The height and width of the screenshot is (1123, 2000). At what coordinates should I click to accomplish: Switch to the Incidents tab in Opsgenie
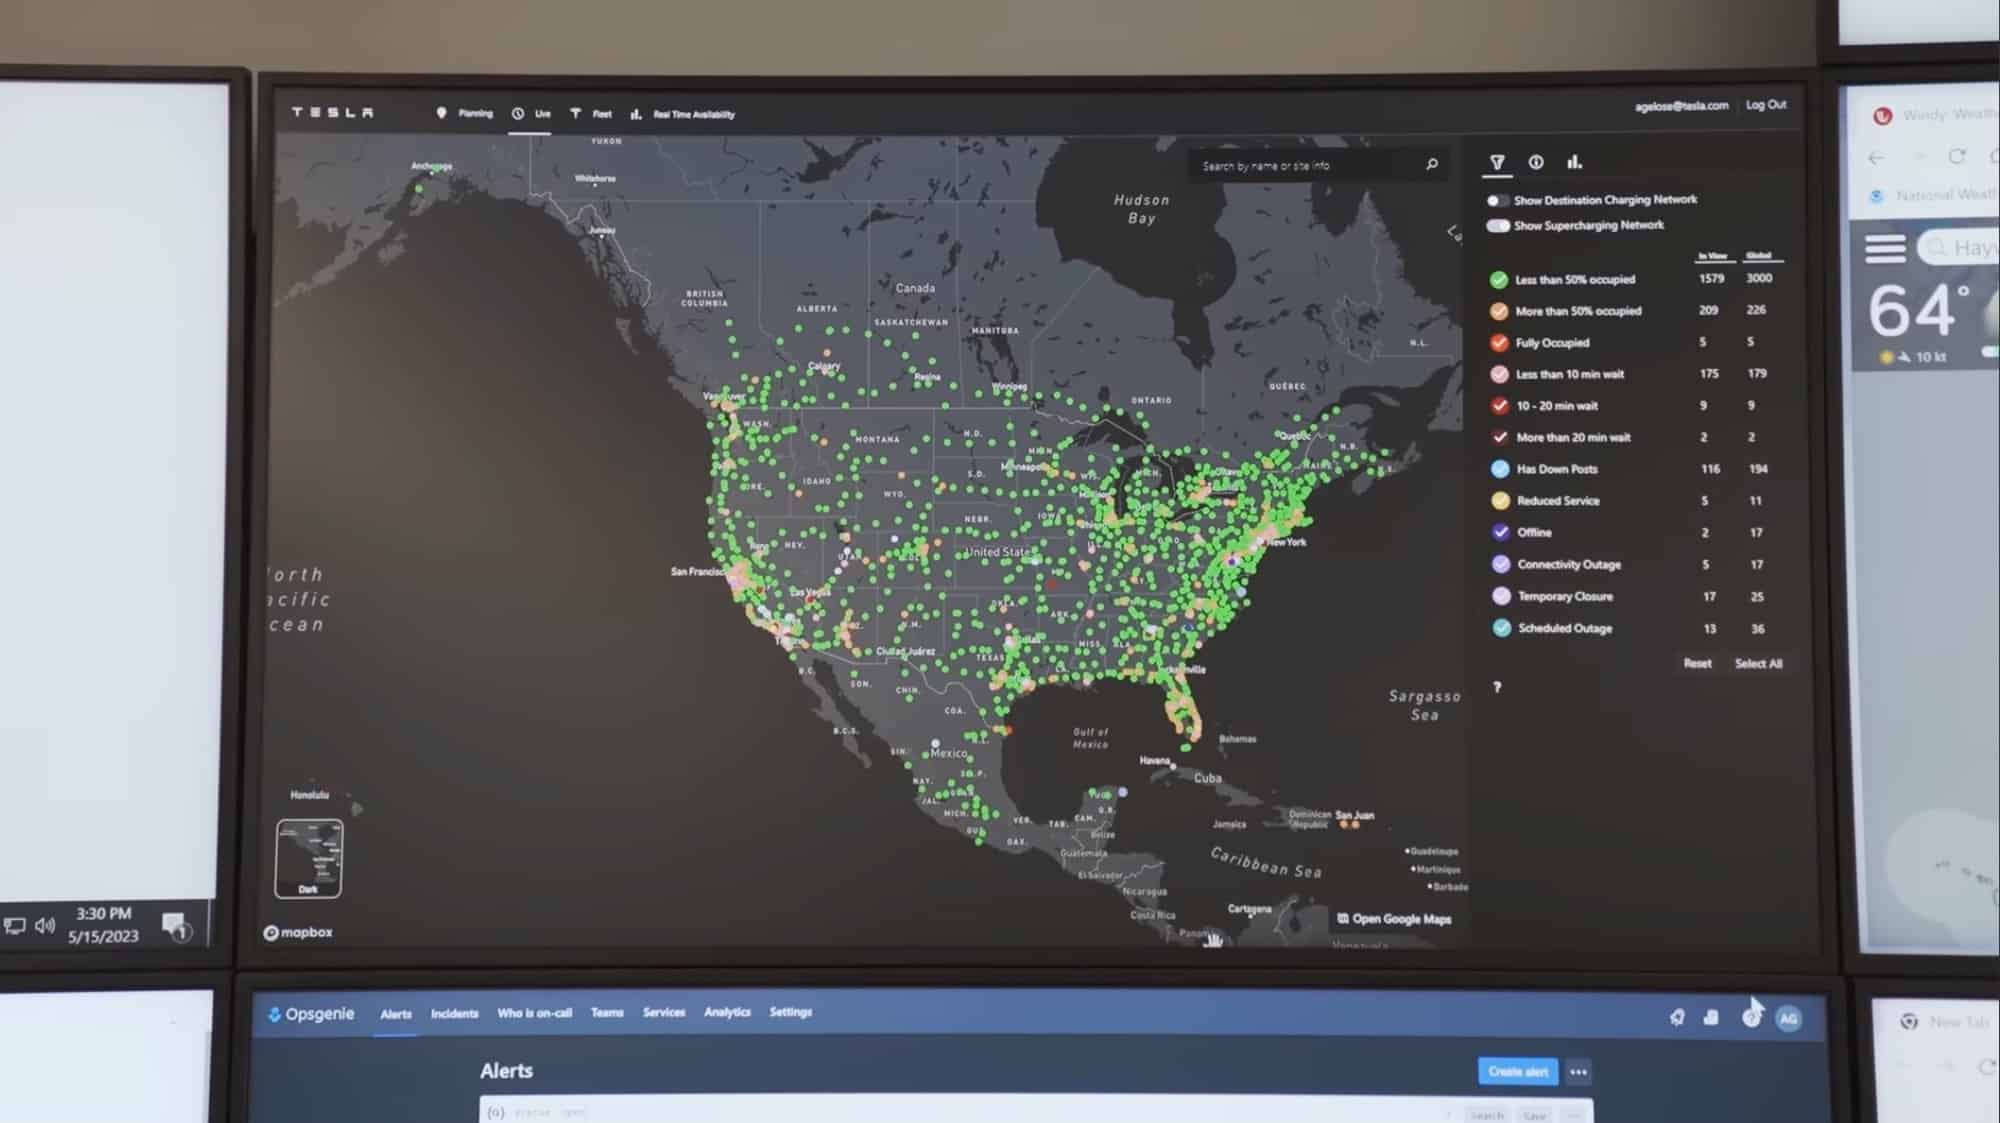click(x=454, y=1014)
